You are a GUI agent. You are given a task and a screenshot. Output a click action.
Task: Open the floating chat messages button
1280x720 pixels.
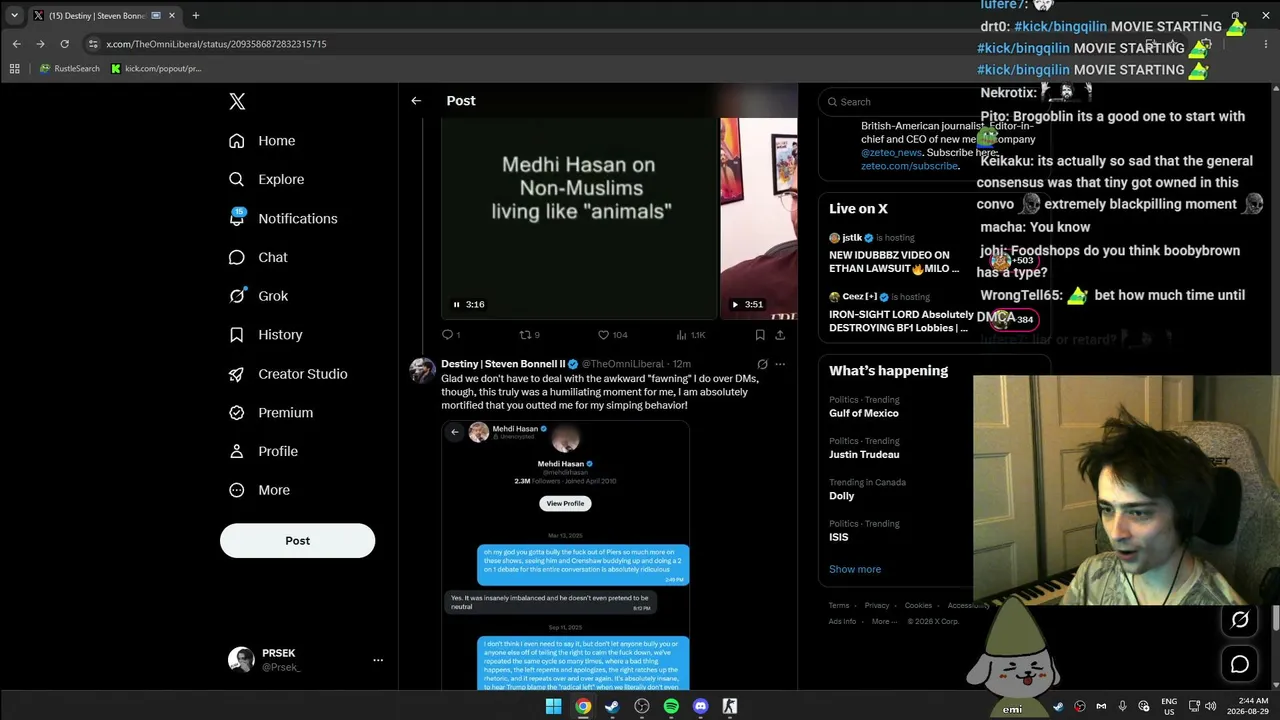click(1240, 664)
